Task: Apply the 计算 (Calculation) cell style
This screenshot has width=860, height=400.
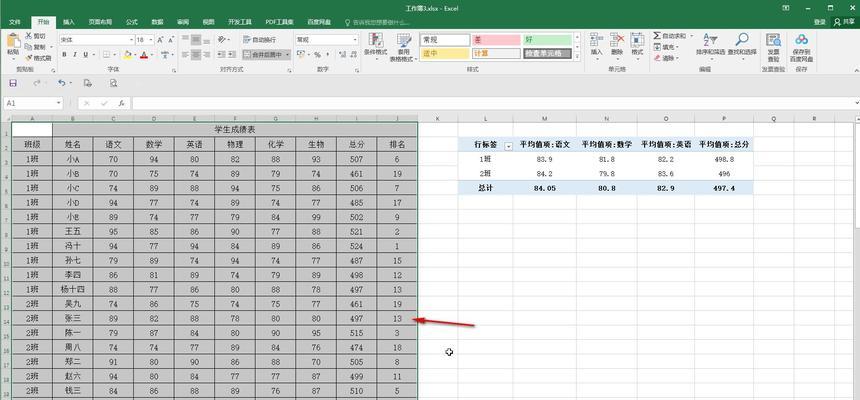Action: click(496, 54)
